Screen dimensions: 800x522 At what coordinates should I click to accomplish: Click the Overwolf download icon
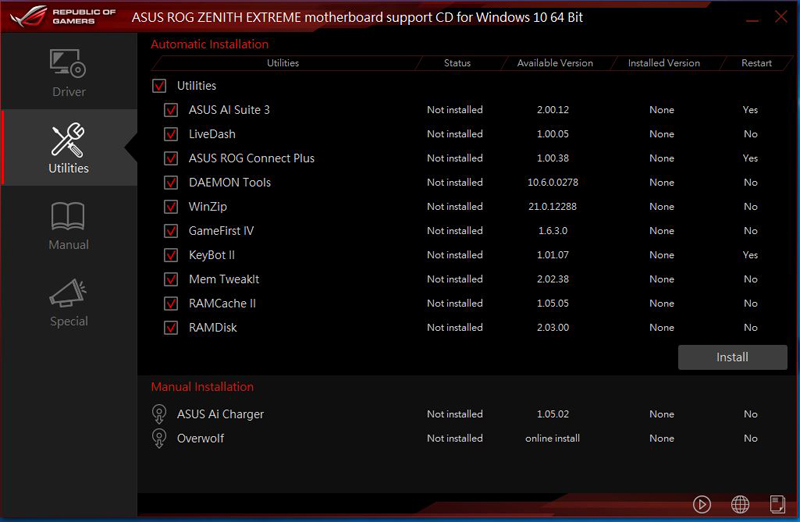158,438
